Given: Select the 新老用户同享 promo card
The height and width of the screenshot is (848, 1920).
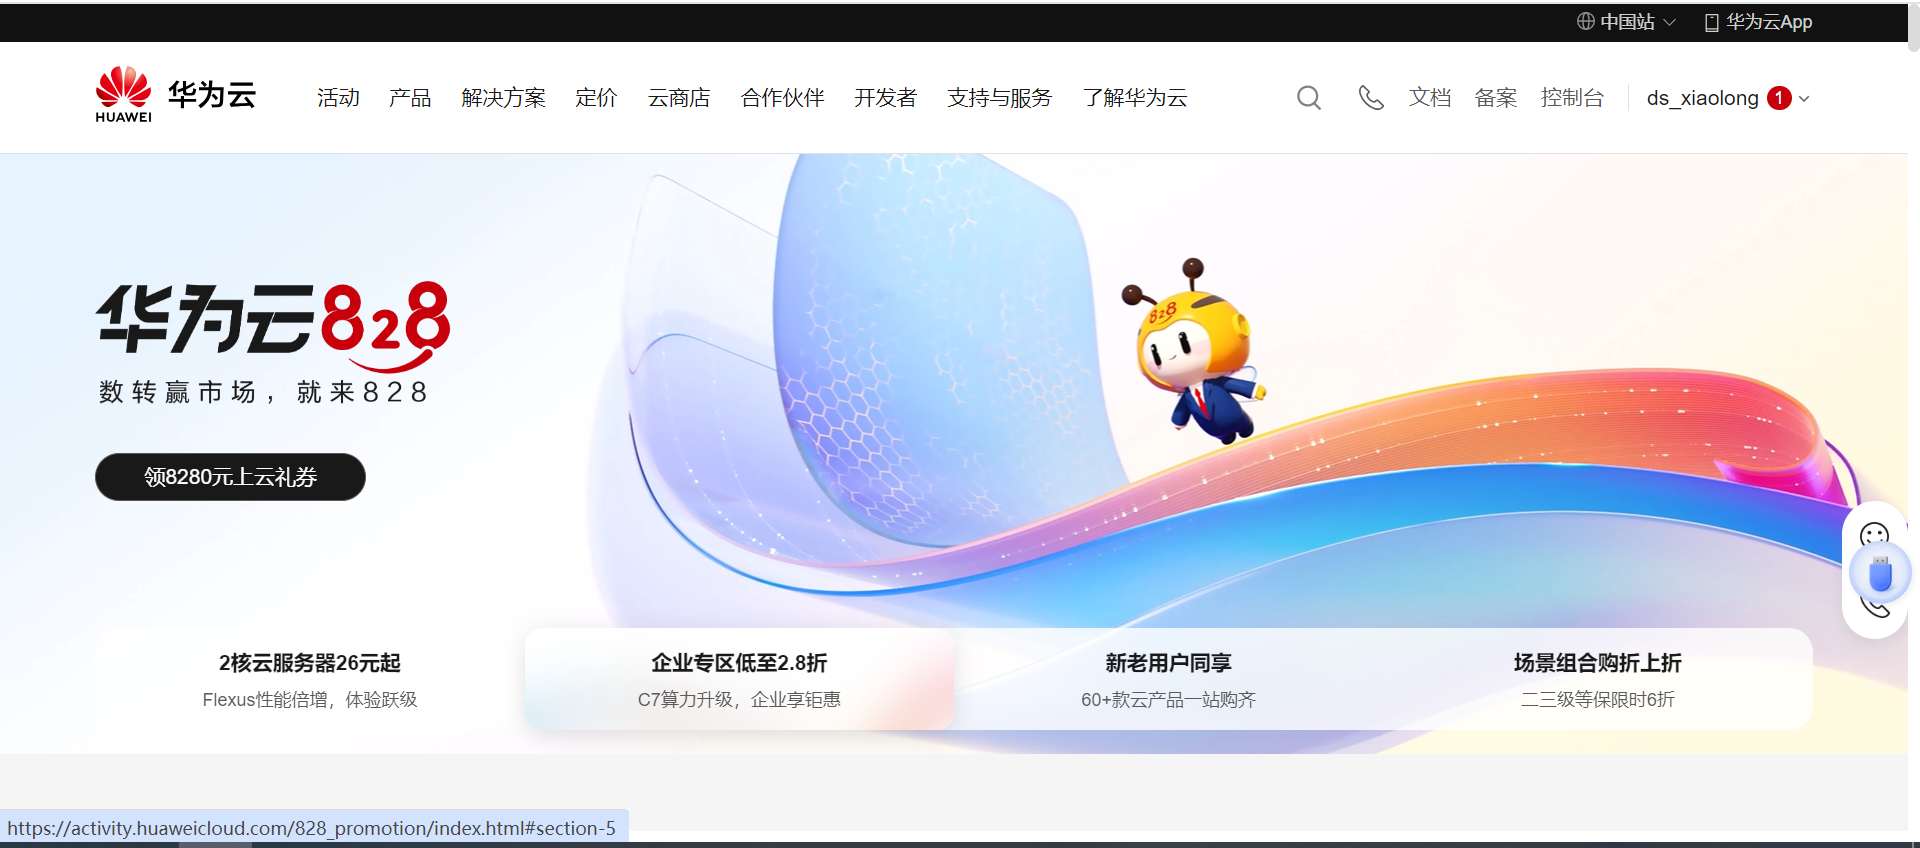Looking at the screenshot, I should point(1168,679).
